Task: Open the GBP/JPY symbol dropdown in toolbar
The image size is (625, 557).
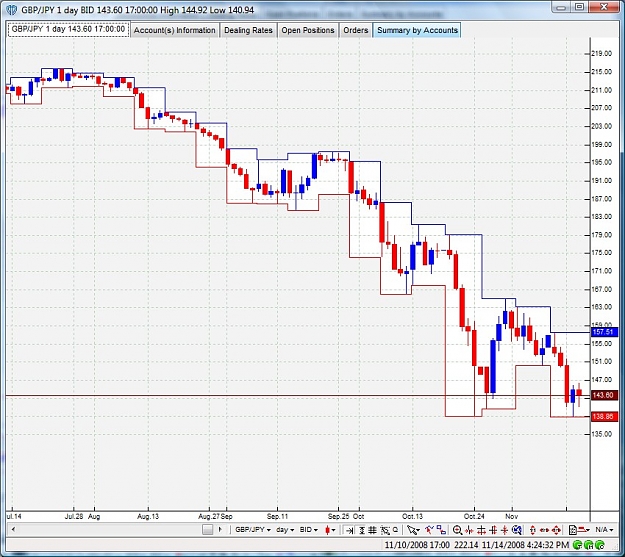Action: point(253,530)
